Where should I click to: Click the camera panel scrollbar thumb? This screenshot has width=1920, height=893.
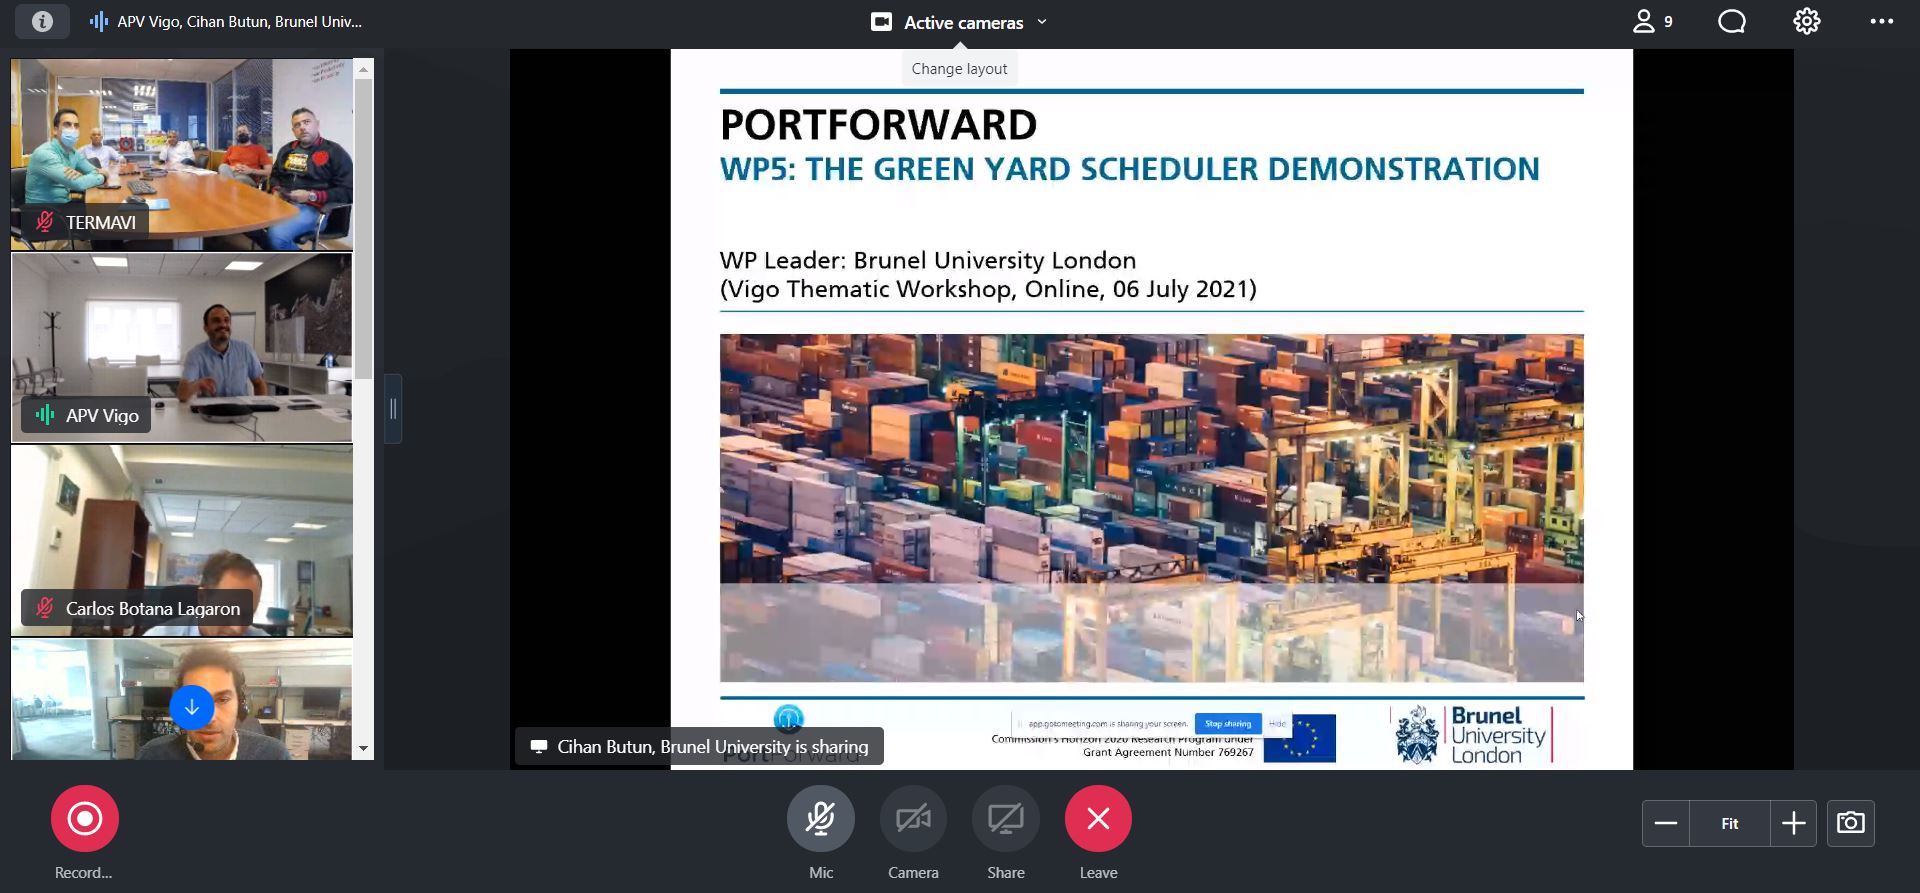pyautogui.click(x=363, y=229)
